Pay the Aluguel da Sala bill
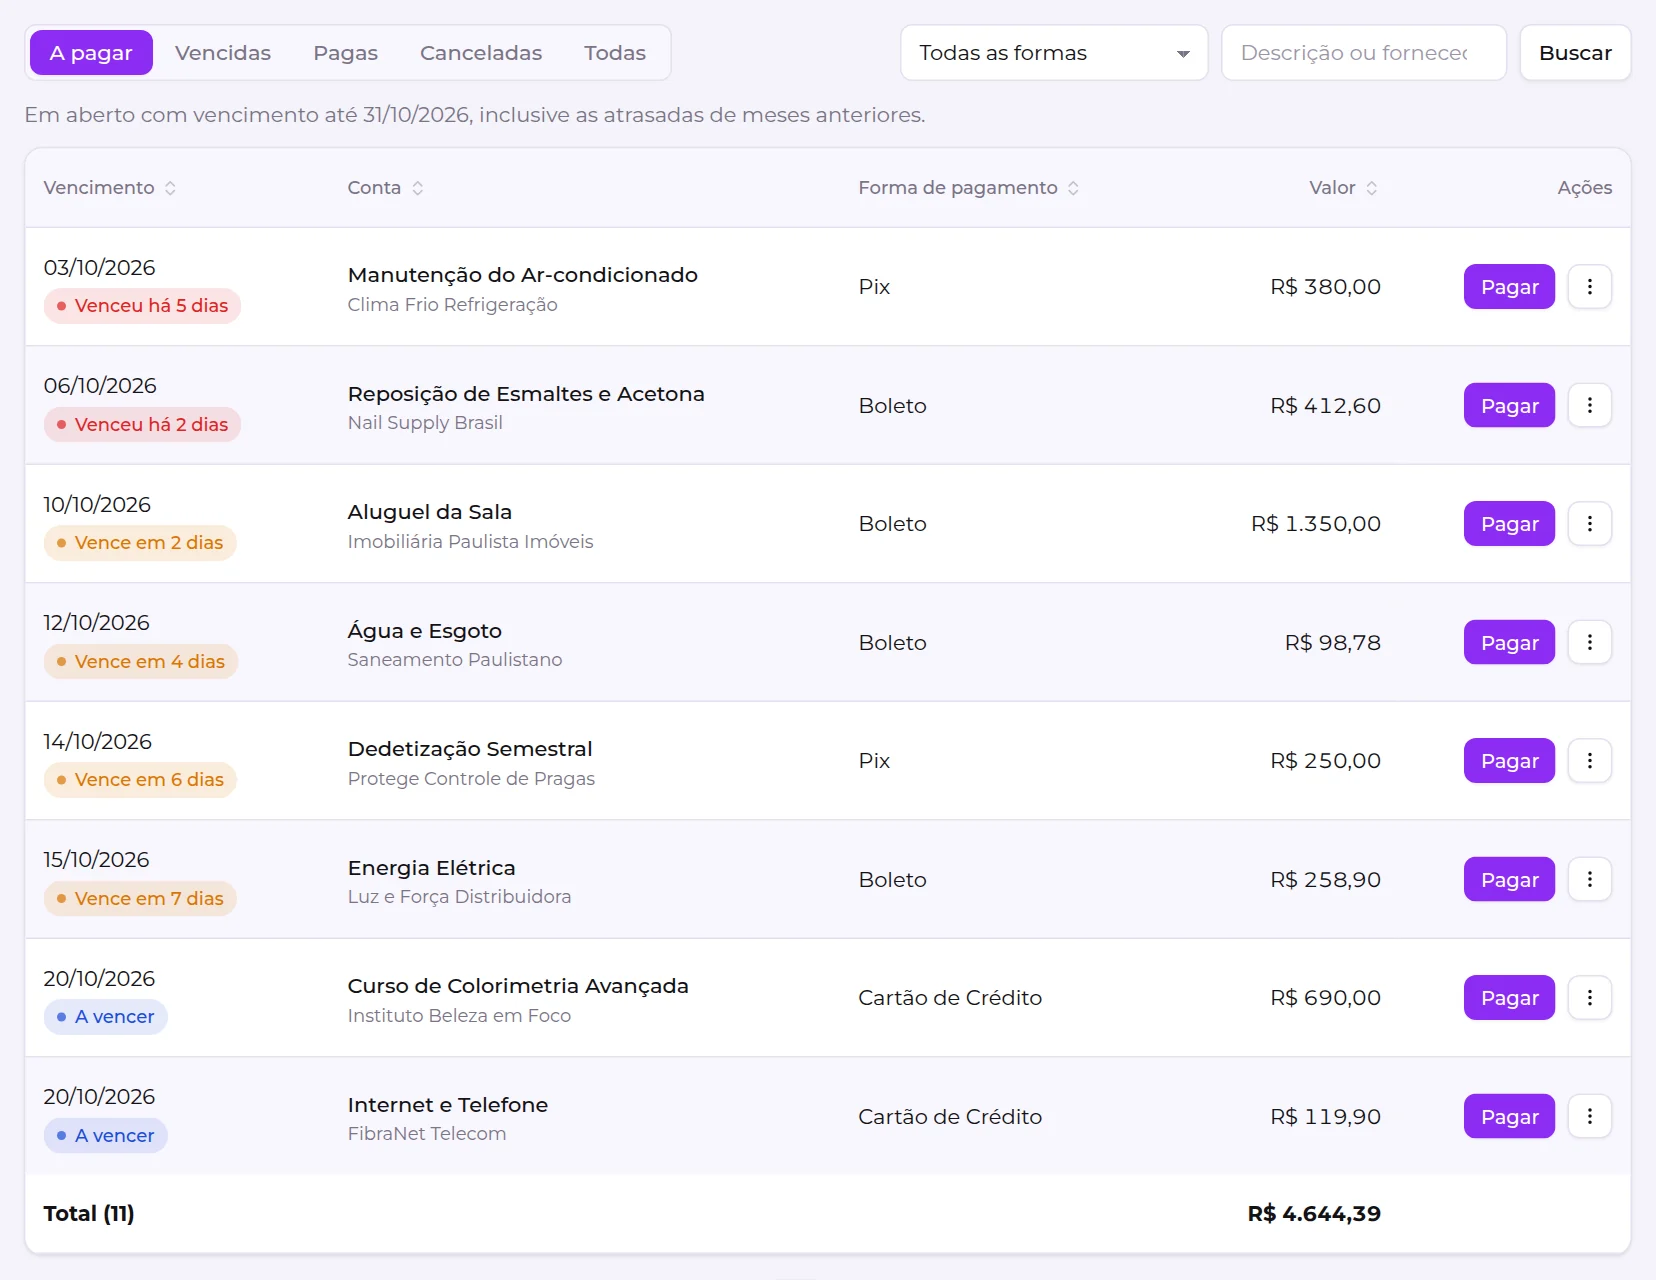The image size is (1656, 1280). point(1509,524)
